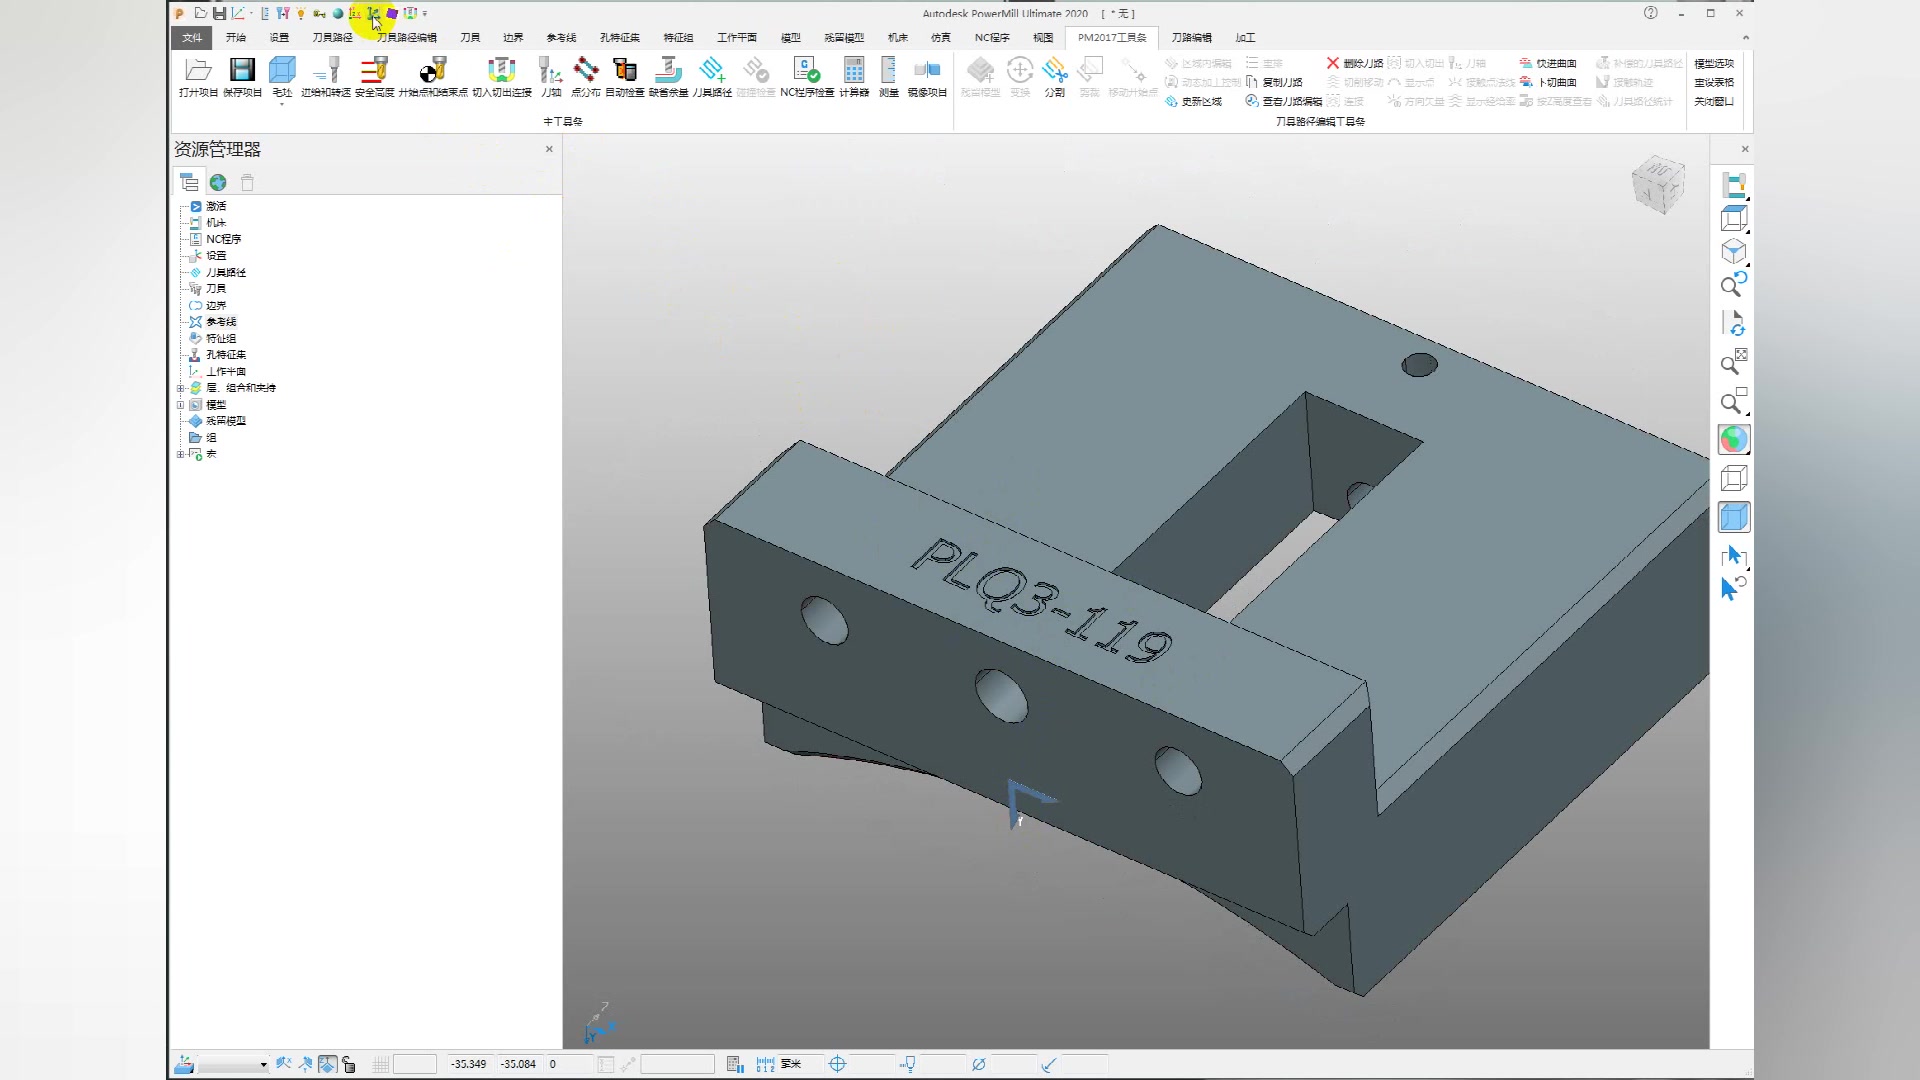Switch to the 刀具路径 ribbon tab
Viewport: 1920px width, 1080px height.
point(332,38)
